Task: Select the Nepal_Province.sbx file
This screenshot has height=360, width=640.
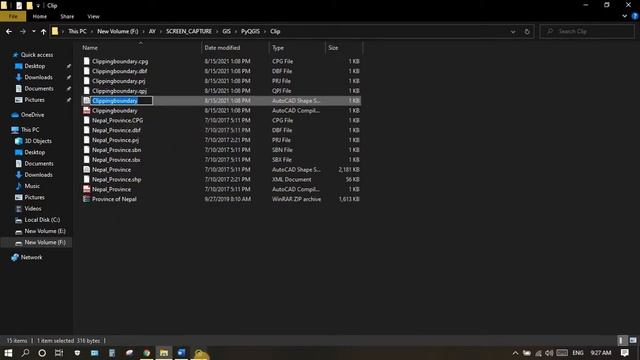Action: pyautogui.click(x=116, y=160)
